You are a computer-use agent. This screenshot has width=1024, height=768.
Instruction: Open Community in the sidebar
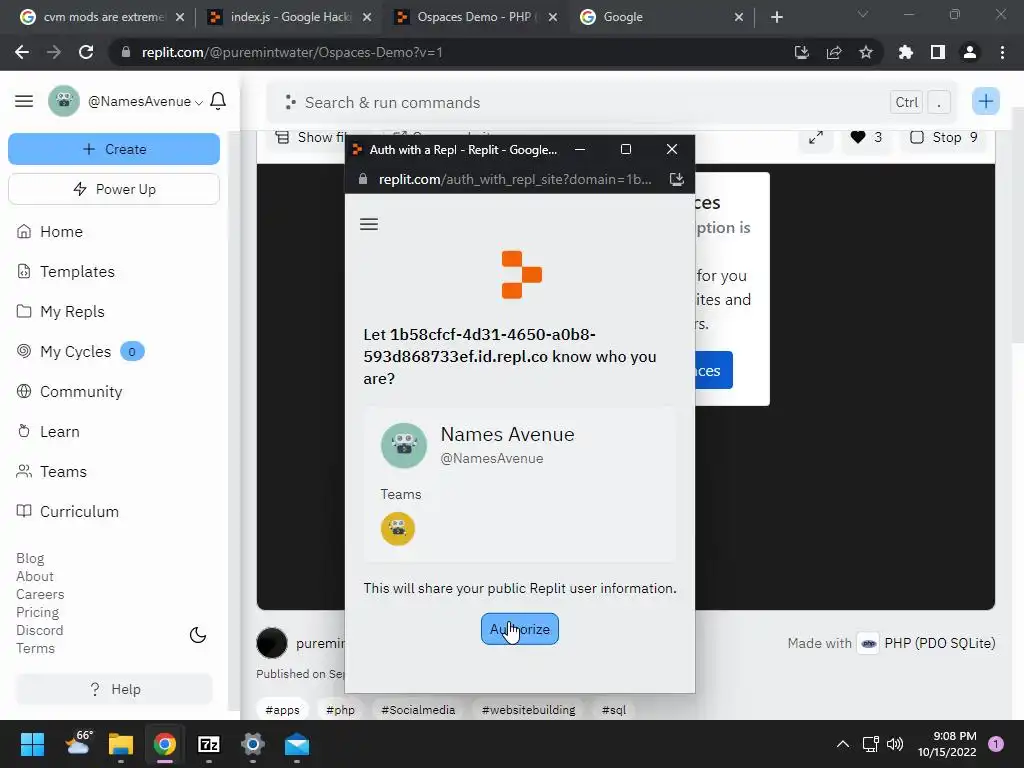pos(69,391)
